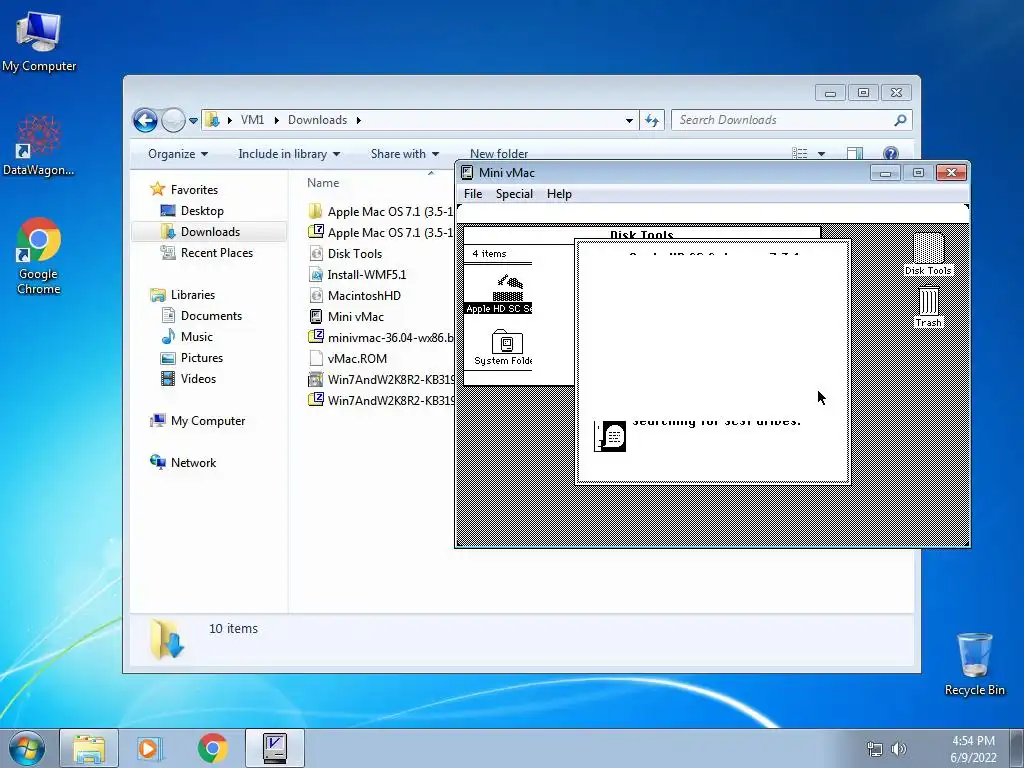Open Windows Media Player from taskbar
This screenshot has width=1024, height=768.
click(149, 748)
